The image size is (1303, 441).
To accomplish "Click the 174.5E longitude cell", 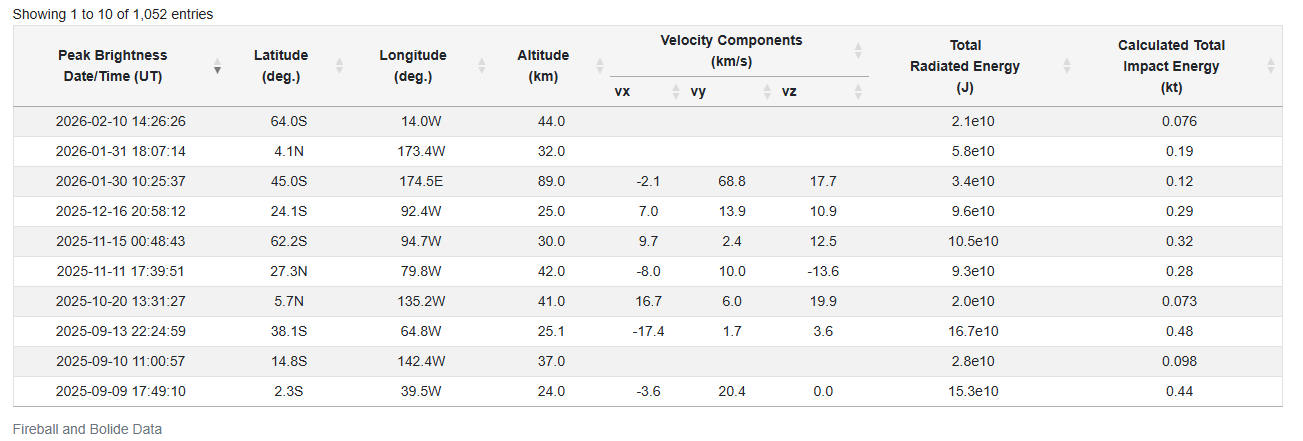I will [413, 181].
